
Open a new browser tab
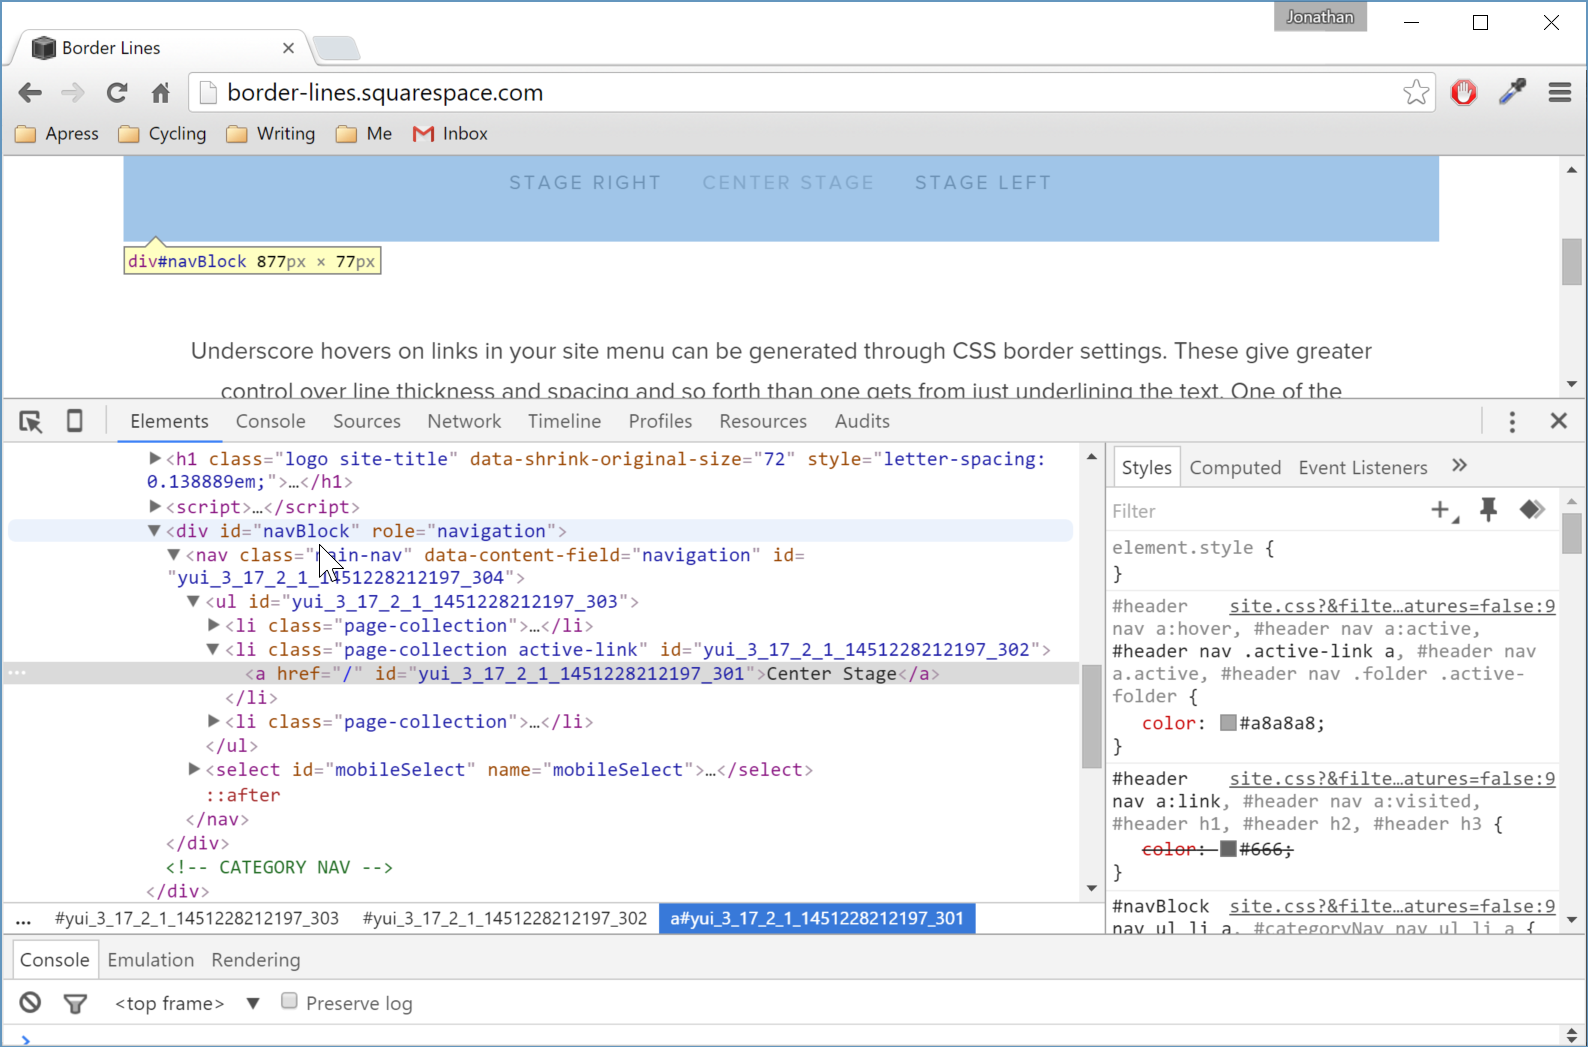336,48
